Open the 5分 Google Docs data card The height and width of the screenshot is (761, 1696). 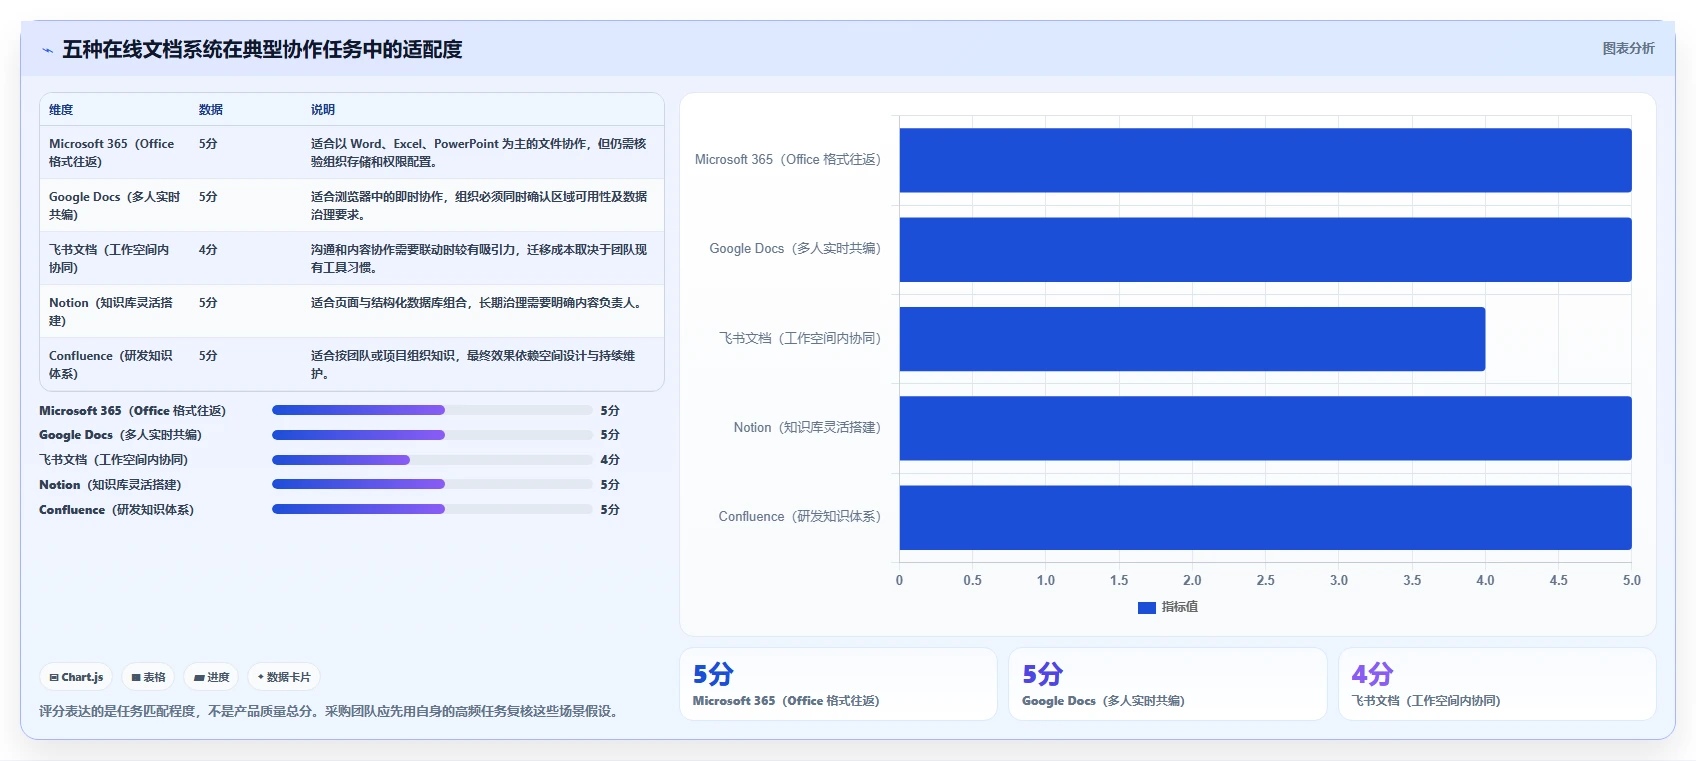click(1167, 684)
